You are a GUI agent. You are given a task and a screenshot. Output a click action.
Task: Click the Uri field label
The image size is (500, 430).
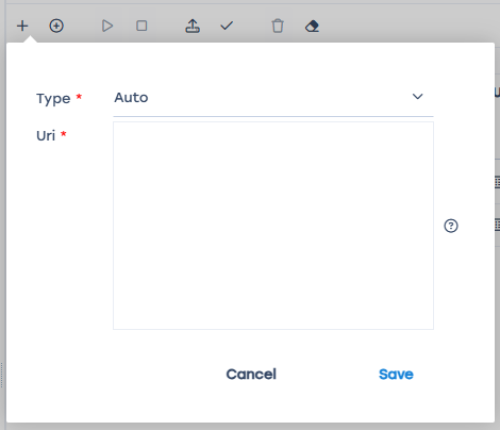tap(46, 136)
